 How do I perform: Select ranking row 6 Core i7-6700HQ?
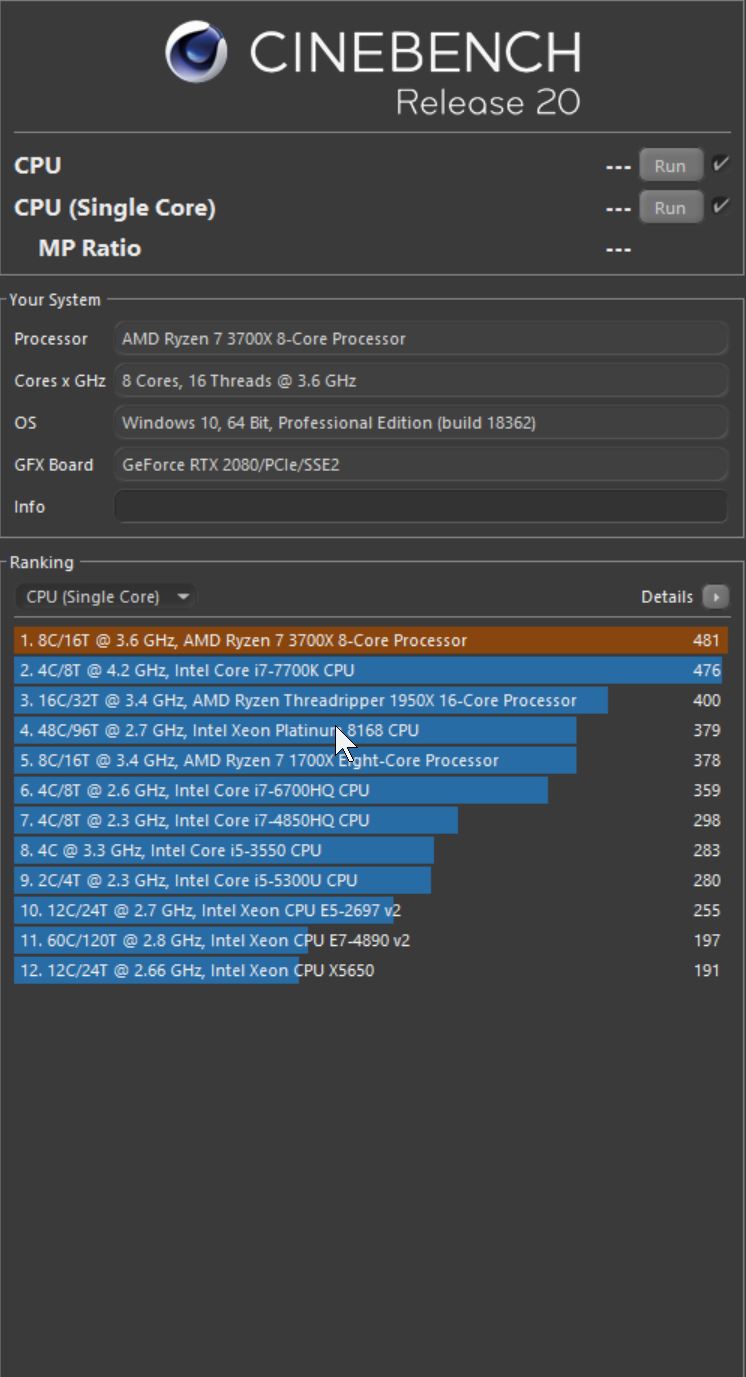pos(371,790)
